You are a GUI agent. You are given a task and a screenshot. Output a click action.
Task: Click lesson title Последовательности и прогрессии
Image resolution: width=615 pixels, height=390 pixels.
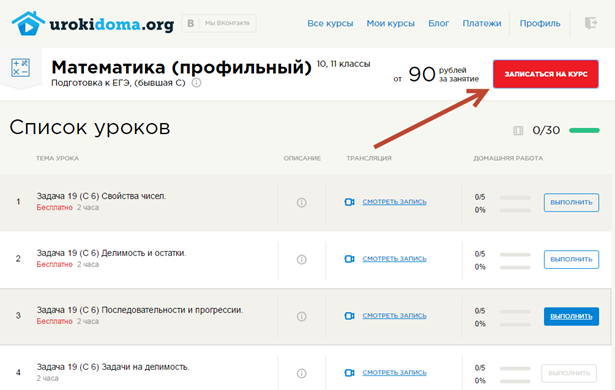click(x=140, y=310)
